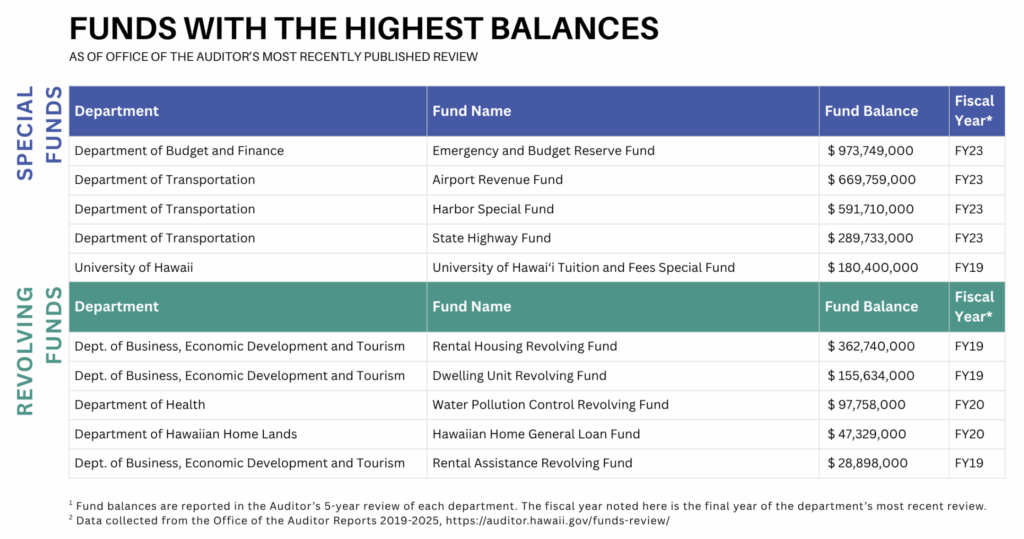Select the Water Pollution Control Revolving Fund

click(x=550, y=405)
